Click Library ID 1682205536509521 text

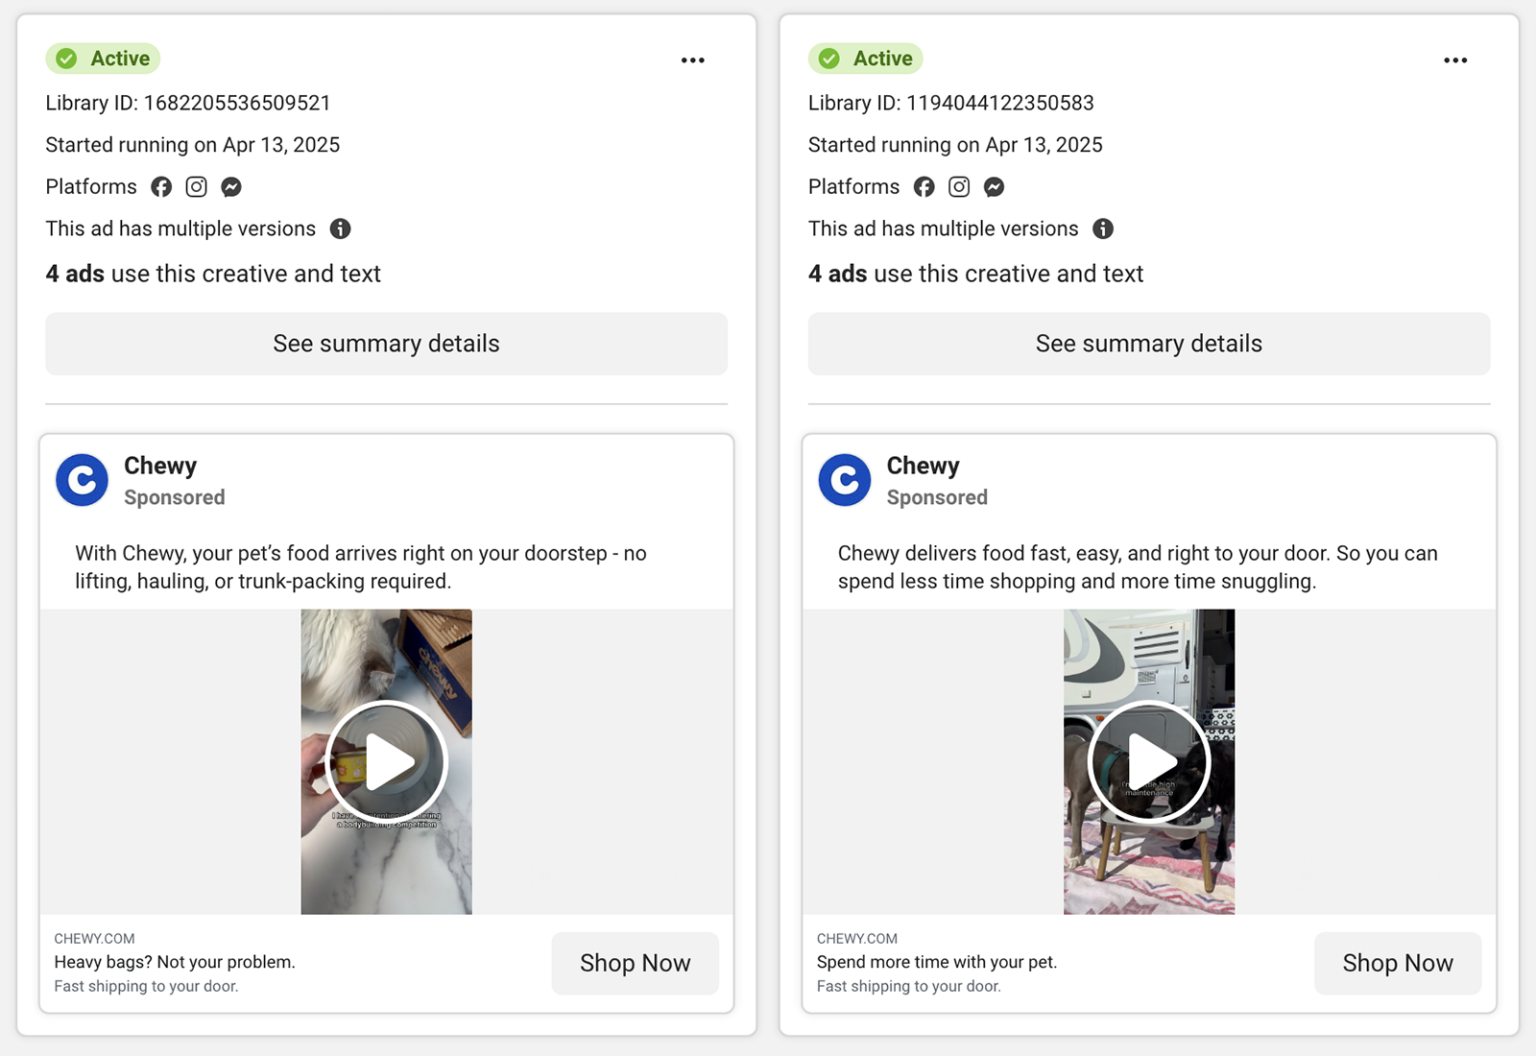188,103
